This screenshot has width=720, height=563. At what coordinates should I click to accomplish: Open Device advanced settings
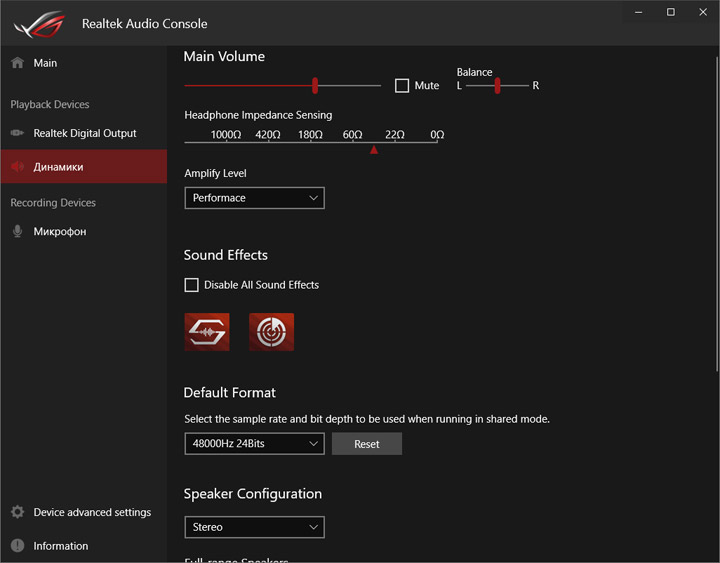click(92, 512)
